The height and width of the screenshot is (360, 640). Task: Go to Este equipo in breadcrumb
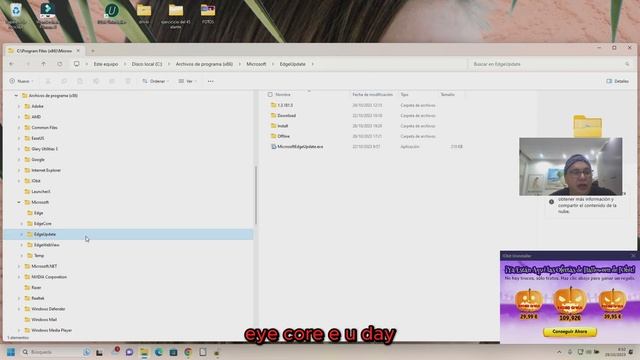click(x=106, y=64)
